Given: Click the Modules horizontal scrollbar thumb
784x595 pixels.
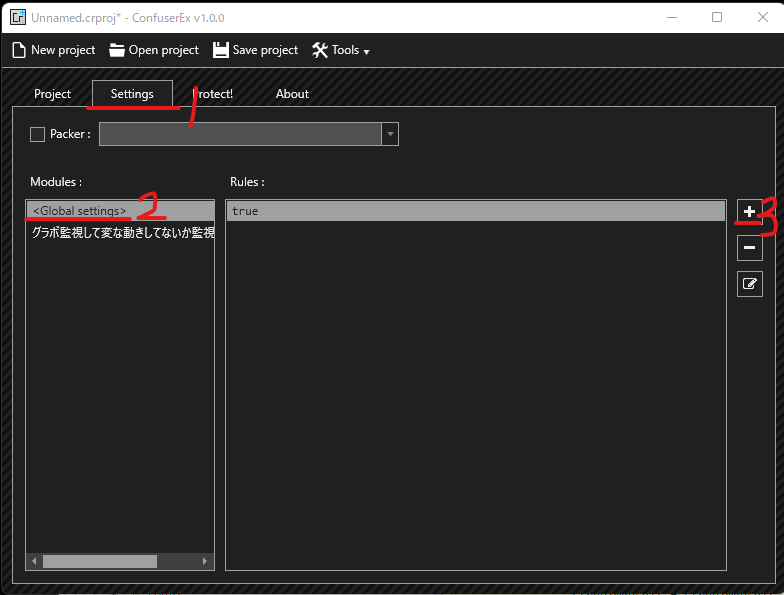Looking at the screenshot, I should [x=100, y=561].
